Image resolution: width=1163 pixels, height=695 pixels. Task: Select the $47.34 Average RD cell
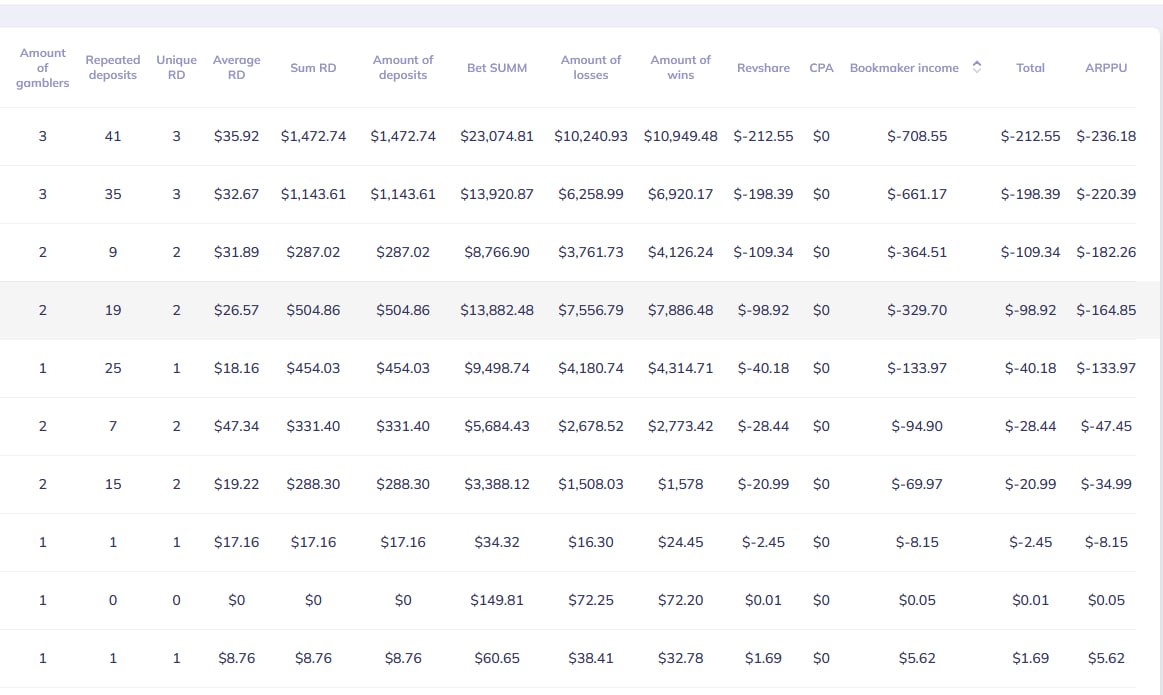tap(236, 426)
